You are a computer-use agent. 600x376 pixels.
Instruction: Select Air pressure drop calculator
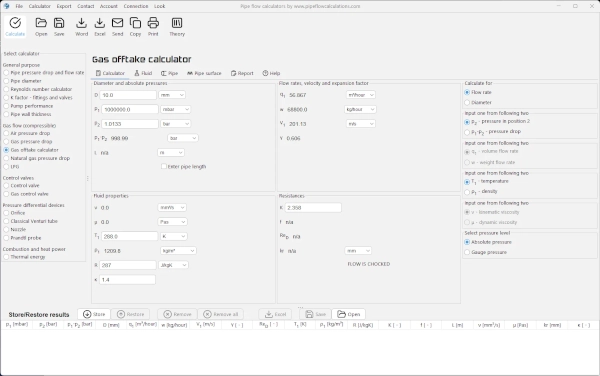click(27, 133)
